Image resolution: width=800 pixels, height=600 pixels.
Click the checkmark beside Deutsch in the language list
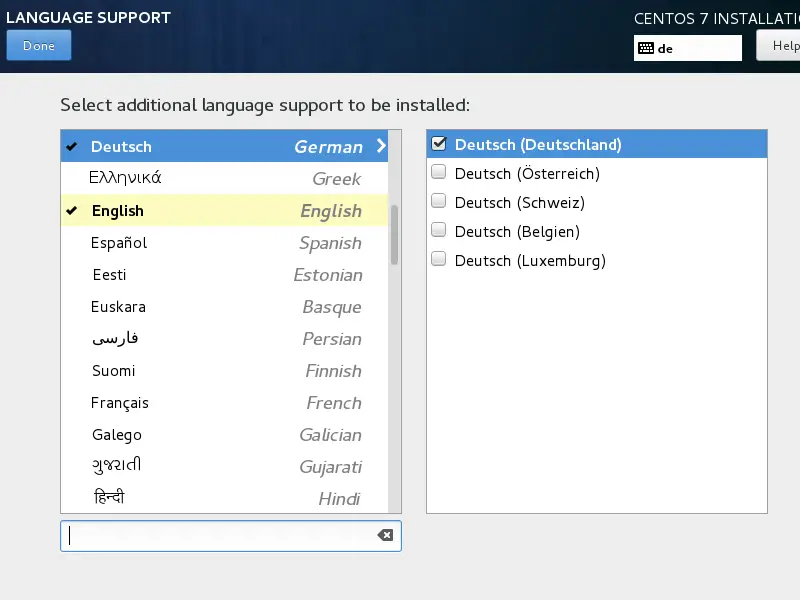coord(72,146)
